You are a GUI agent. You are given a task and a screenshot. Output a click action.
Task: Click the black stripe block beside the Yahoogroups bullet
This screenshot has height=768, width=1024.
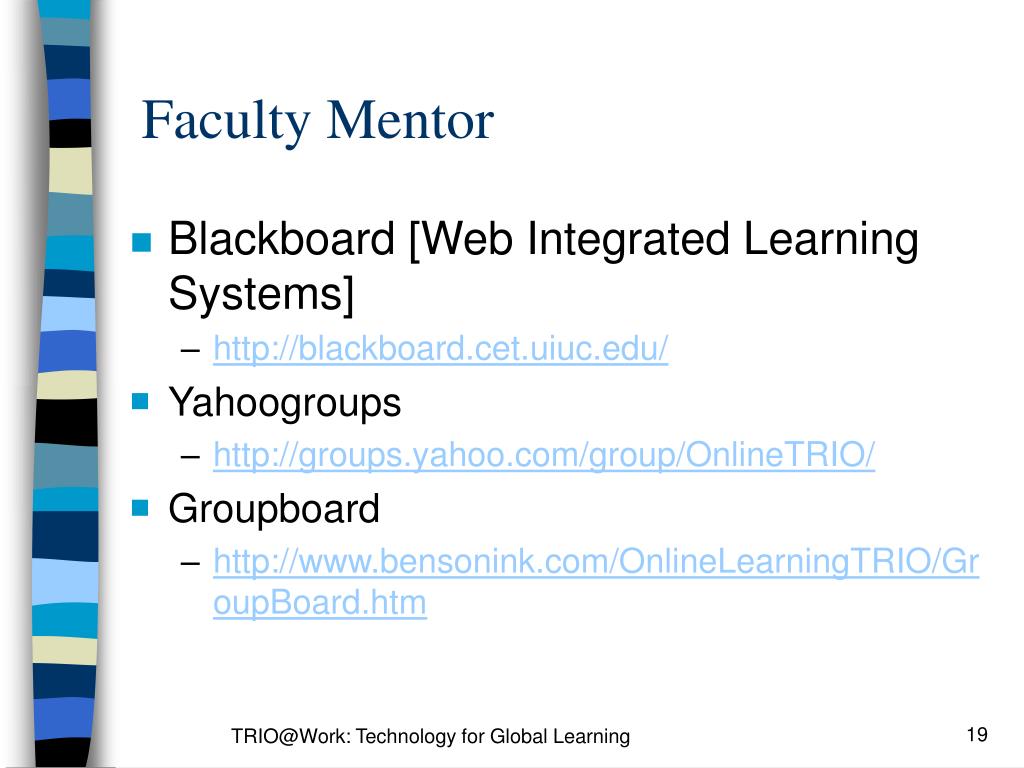pyautogui.click(x=66, y=422)
